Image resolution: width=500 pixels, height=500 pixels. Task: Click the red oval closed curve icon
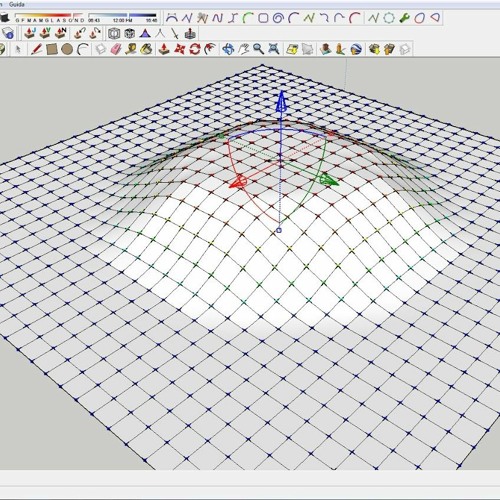click(x=419, y=18)
